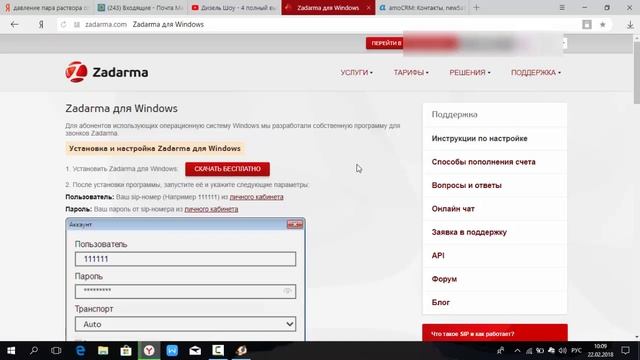Expand the ТАРИФЫ menu
This screenshot has width=640, height=360.
pyautogui.click(x=411, y=73)
